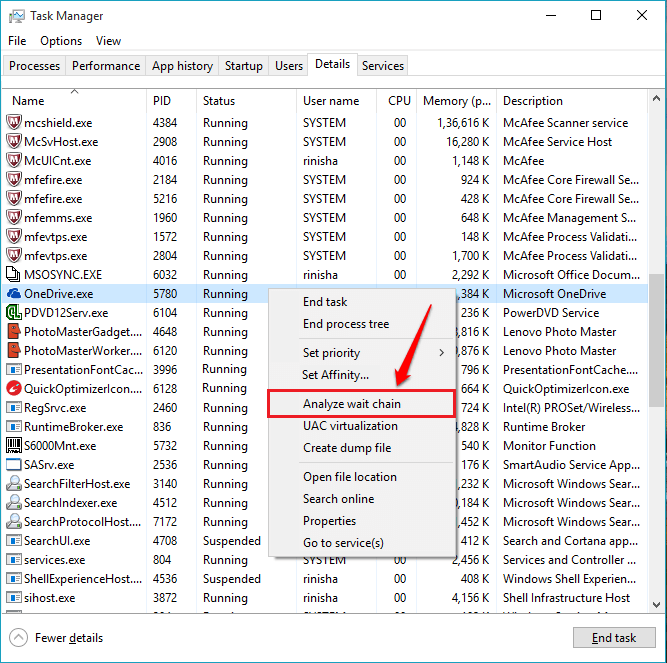Viewport: 667px width, 663px height.
Task: Click the SearchProtocolHost icon
Action: coord(14,521)
